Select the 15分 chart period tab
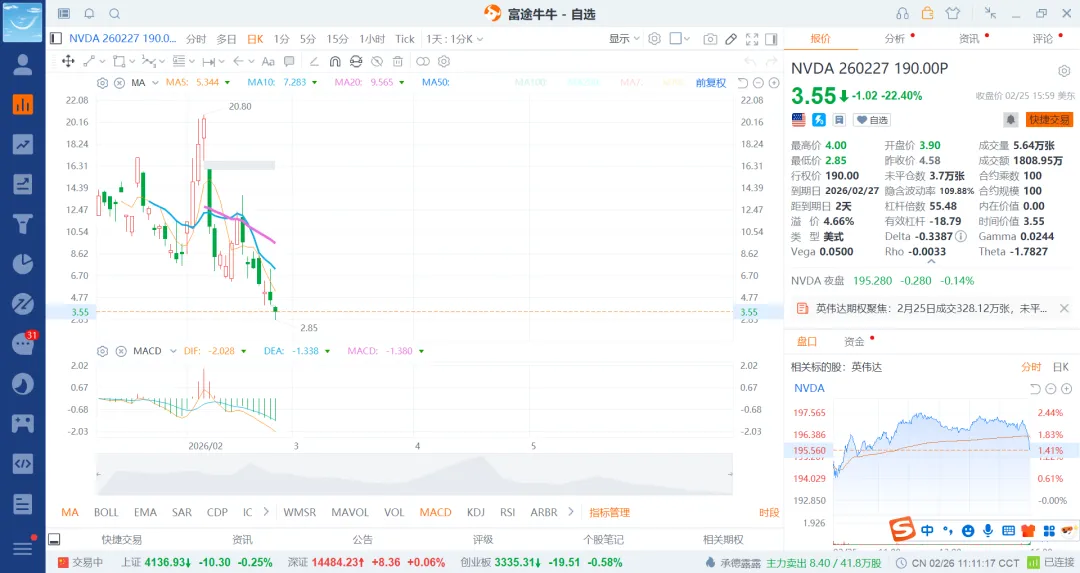1080x573 pixels. point(337,39)
